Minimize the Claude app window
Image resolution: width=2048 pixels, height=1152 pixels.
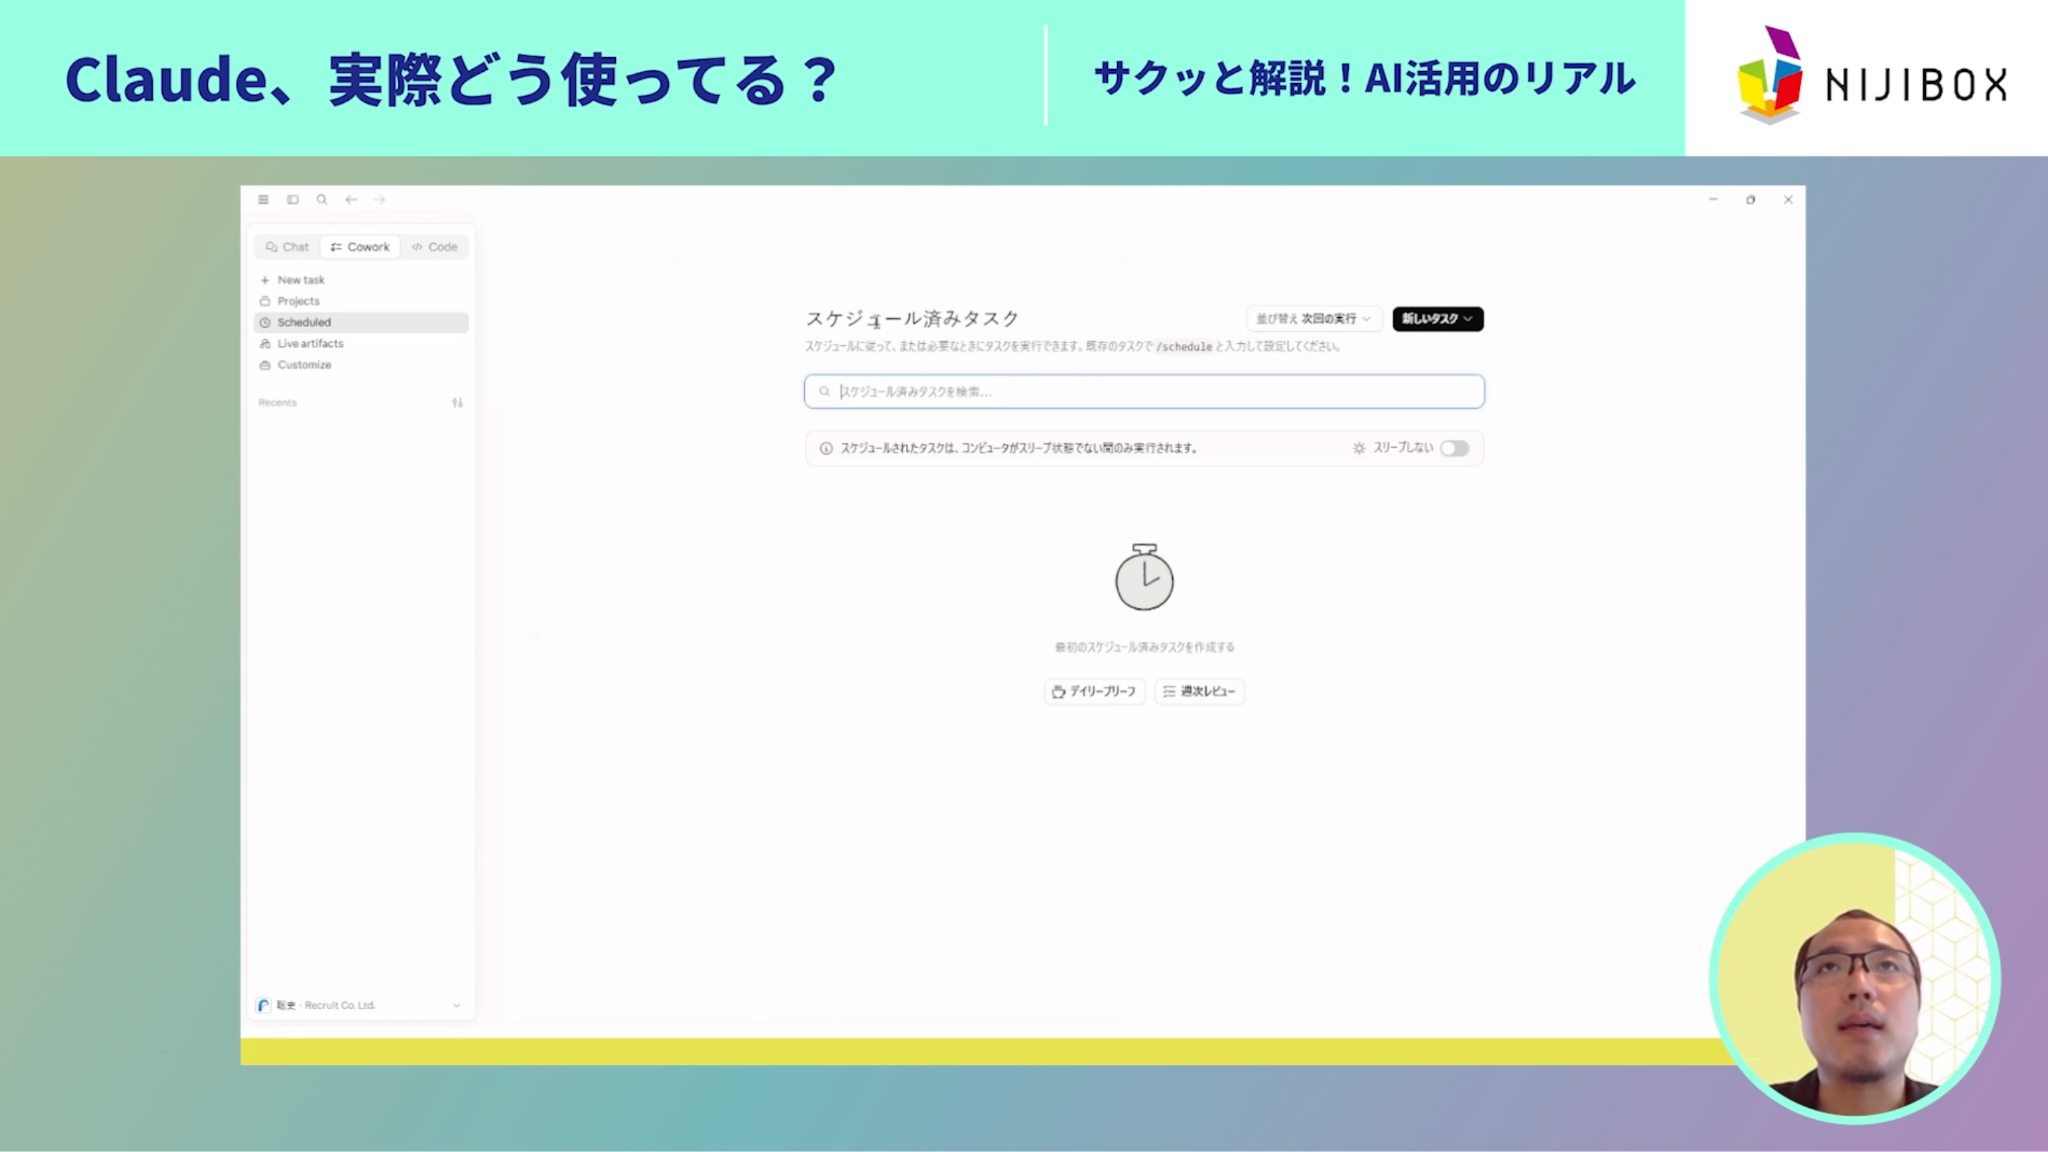pyautogui.click(x=1713, y=200)
